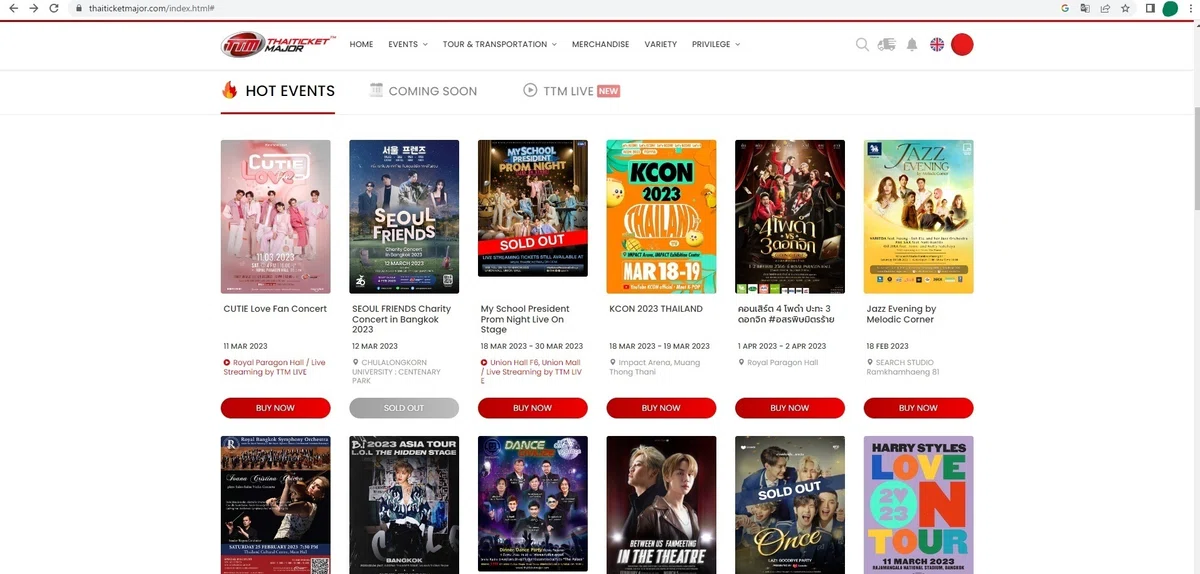Open the Jazz Evening poster thumbnail

[918, 216]
